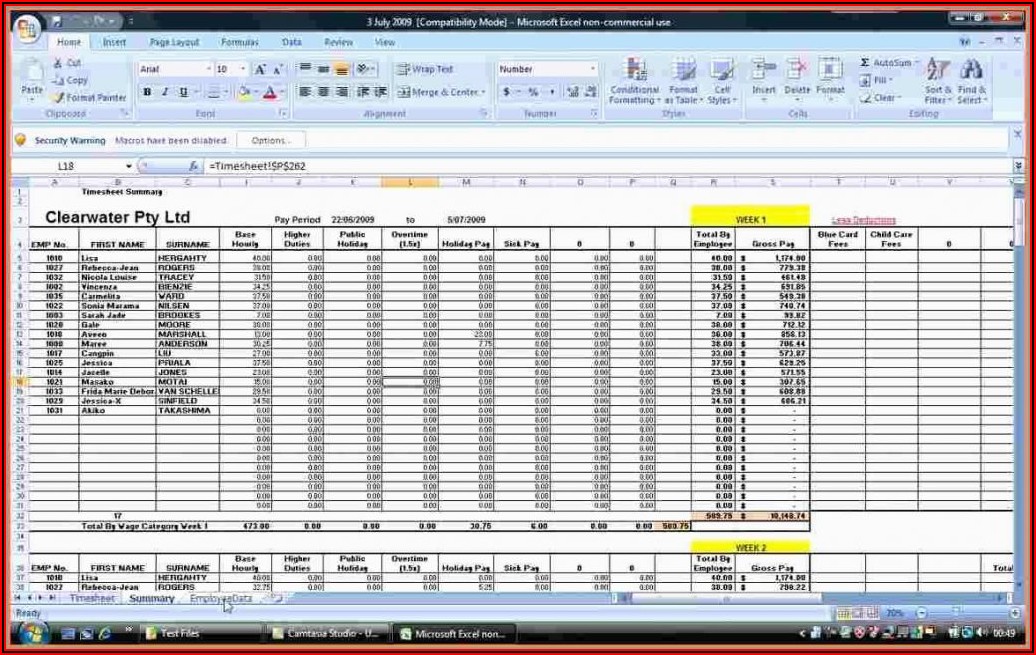Expand the Name Box dropdown arrow
This screenshot has width=1036, height=655.
coord(129,166)
